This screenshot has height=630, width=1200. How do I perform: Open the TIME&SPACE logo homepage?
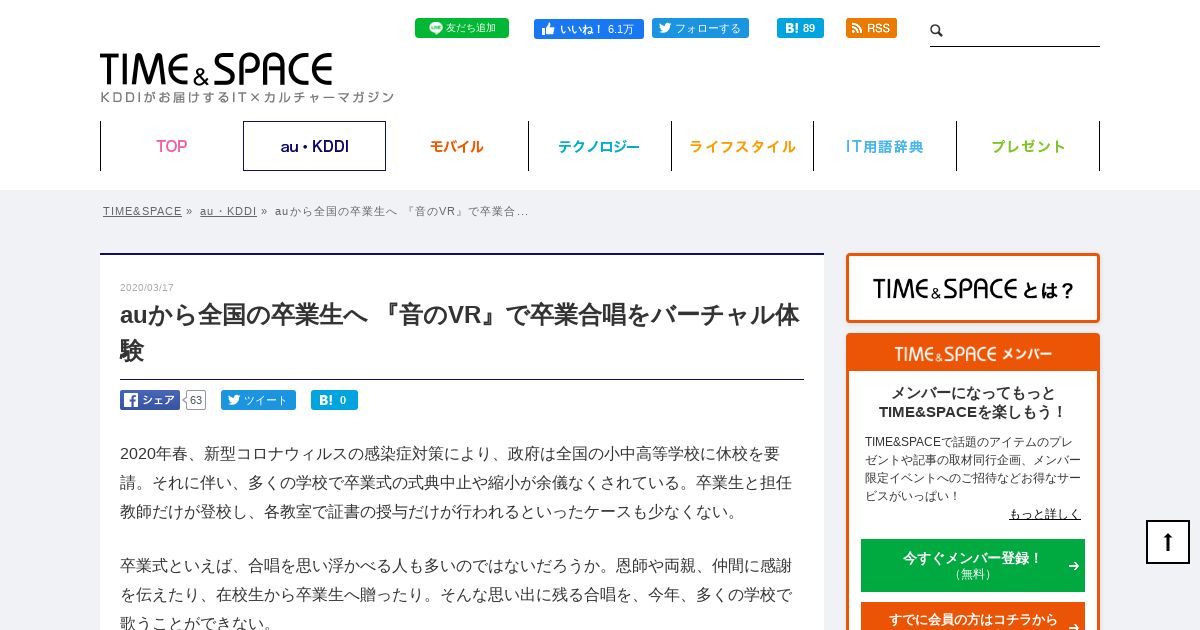pyautogui.click(x=216, y=69)
